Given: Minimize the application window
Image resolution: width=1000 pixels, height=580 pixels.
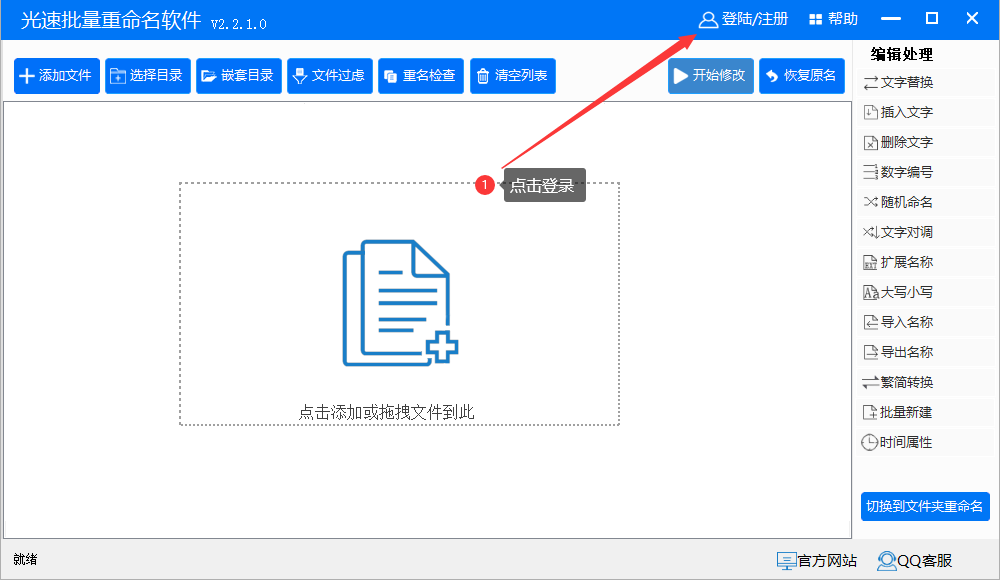Looking at the screenshot, I should [x=891, y=19].
